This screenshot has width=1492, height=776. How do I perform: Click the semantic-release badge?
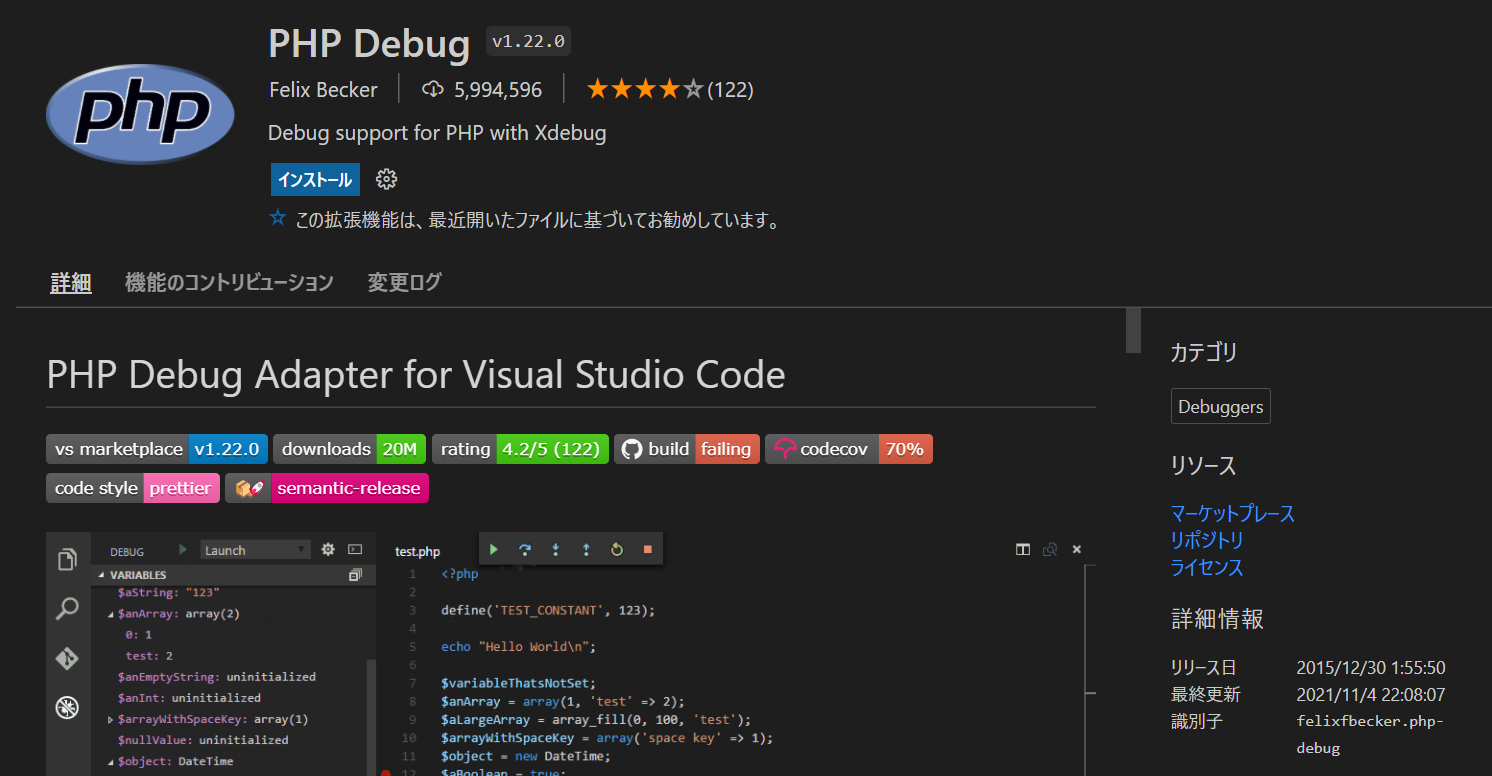[x=327, y=488]
